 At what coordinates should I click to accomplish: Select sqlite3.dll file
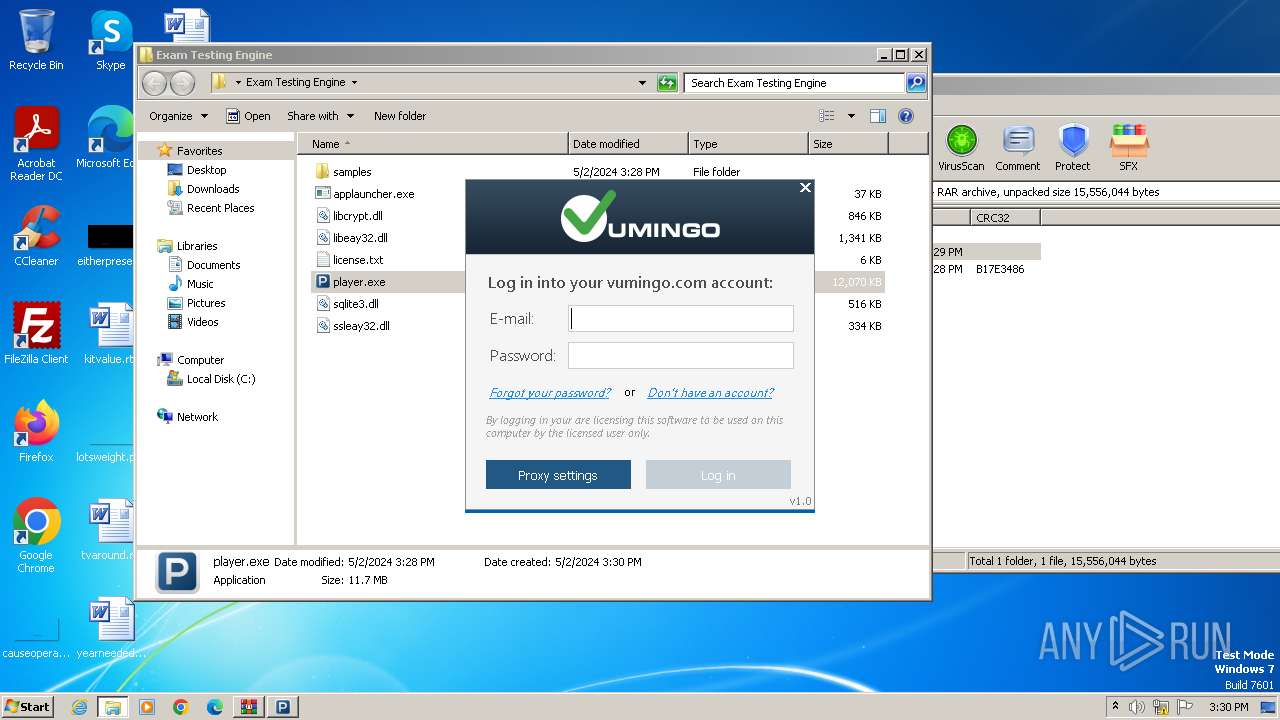tap(355, 304)
